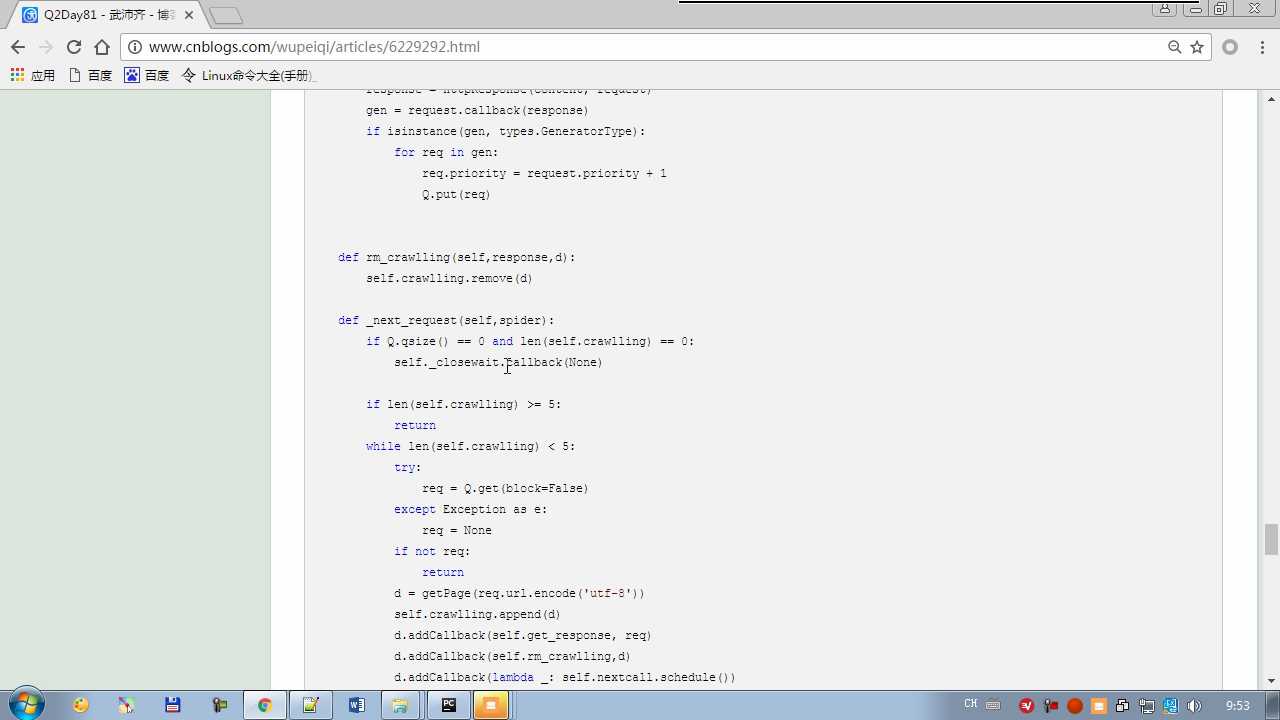
Task: Select the Q2Day81 tab
Action: click(108, 15)
